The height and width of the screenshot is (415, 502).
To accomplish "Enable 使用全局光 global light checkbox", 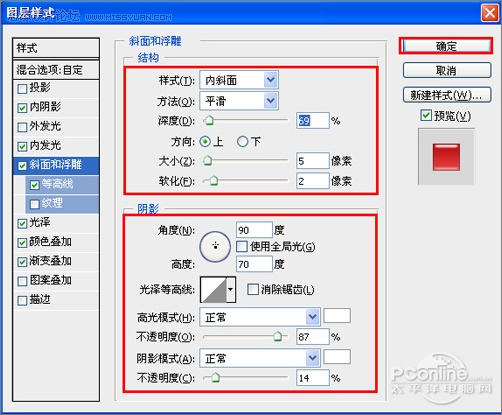I will pos(241,247).
